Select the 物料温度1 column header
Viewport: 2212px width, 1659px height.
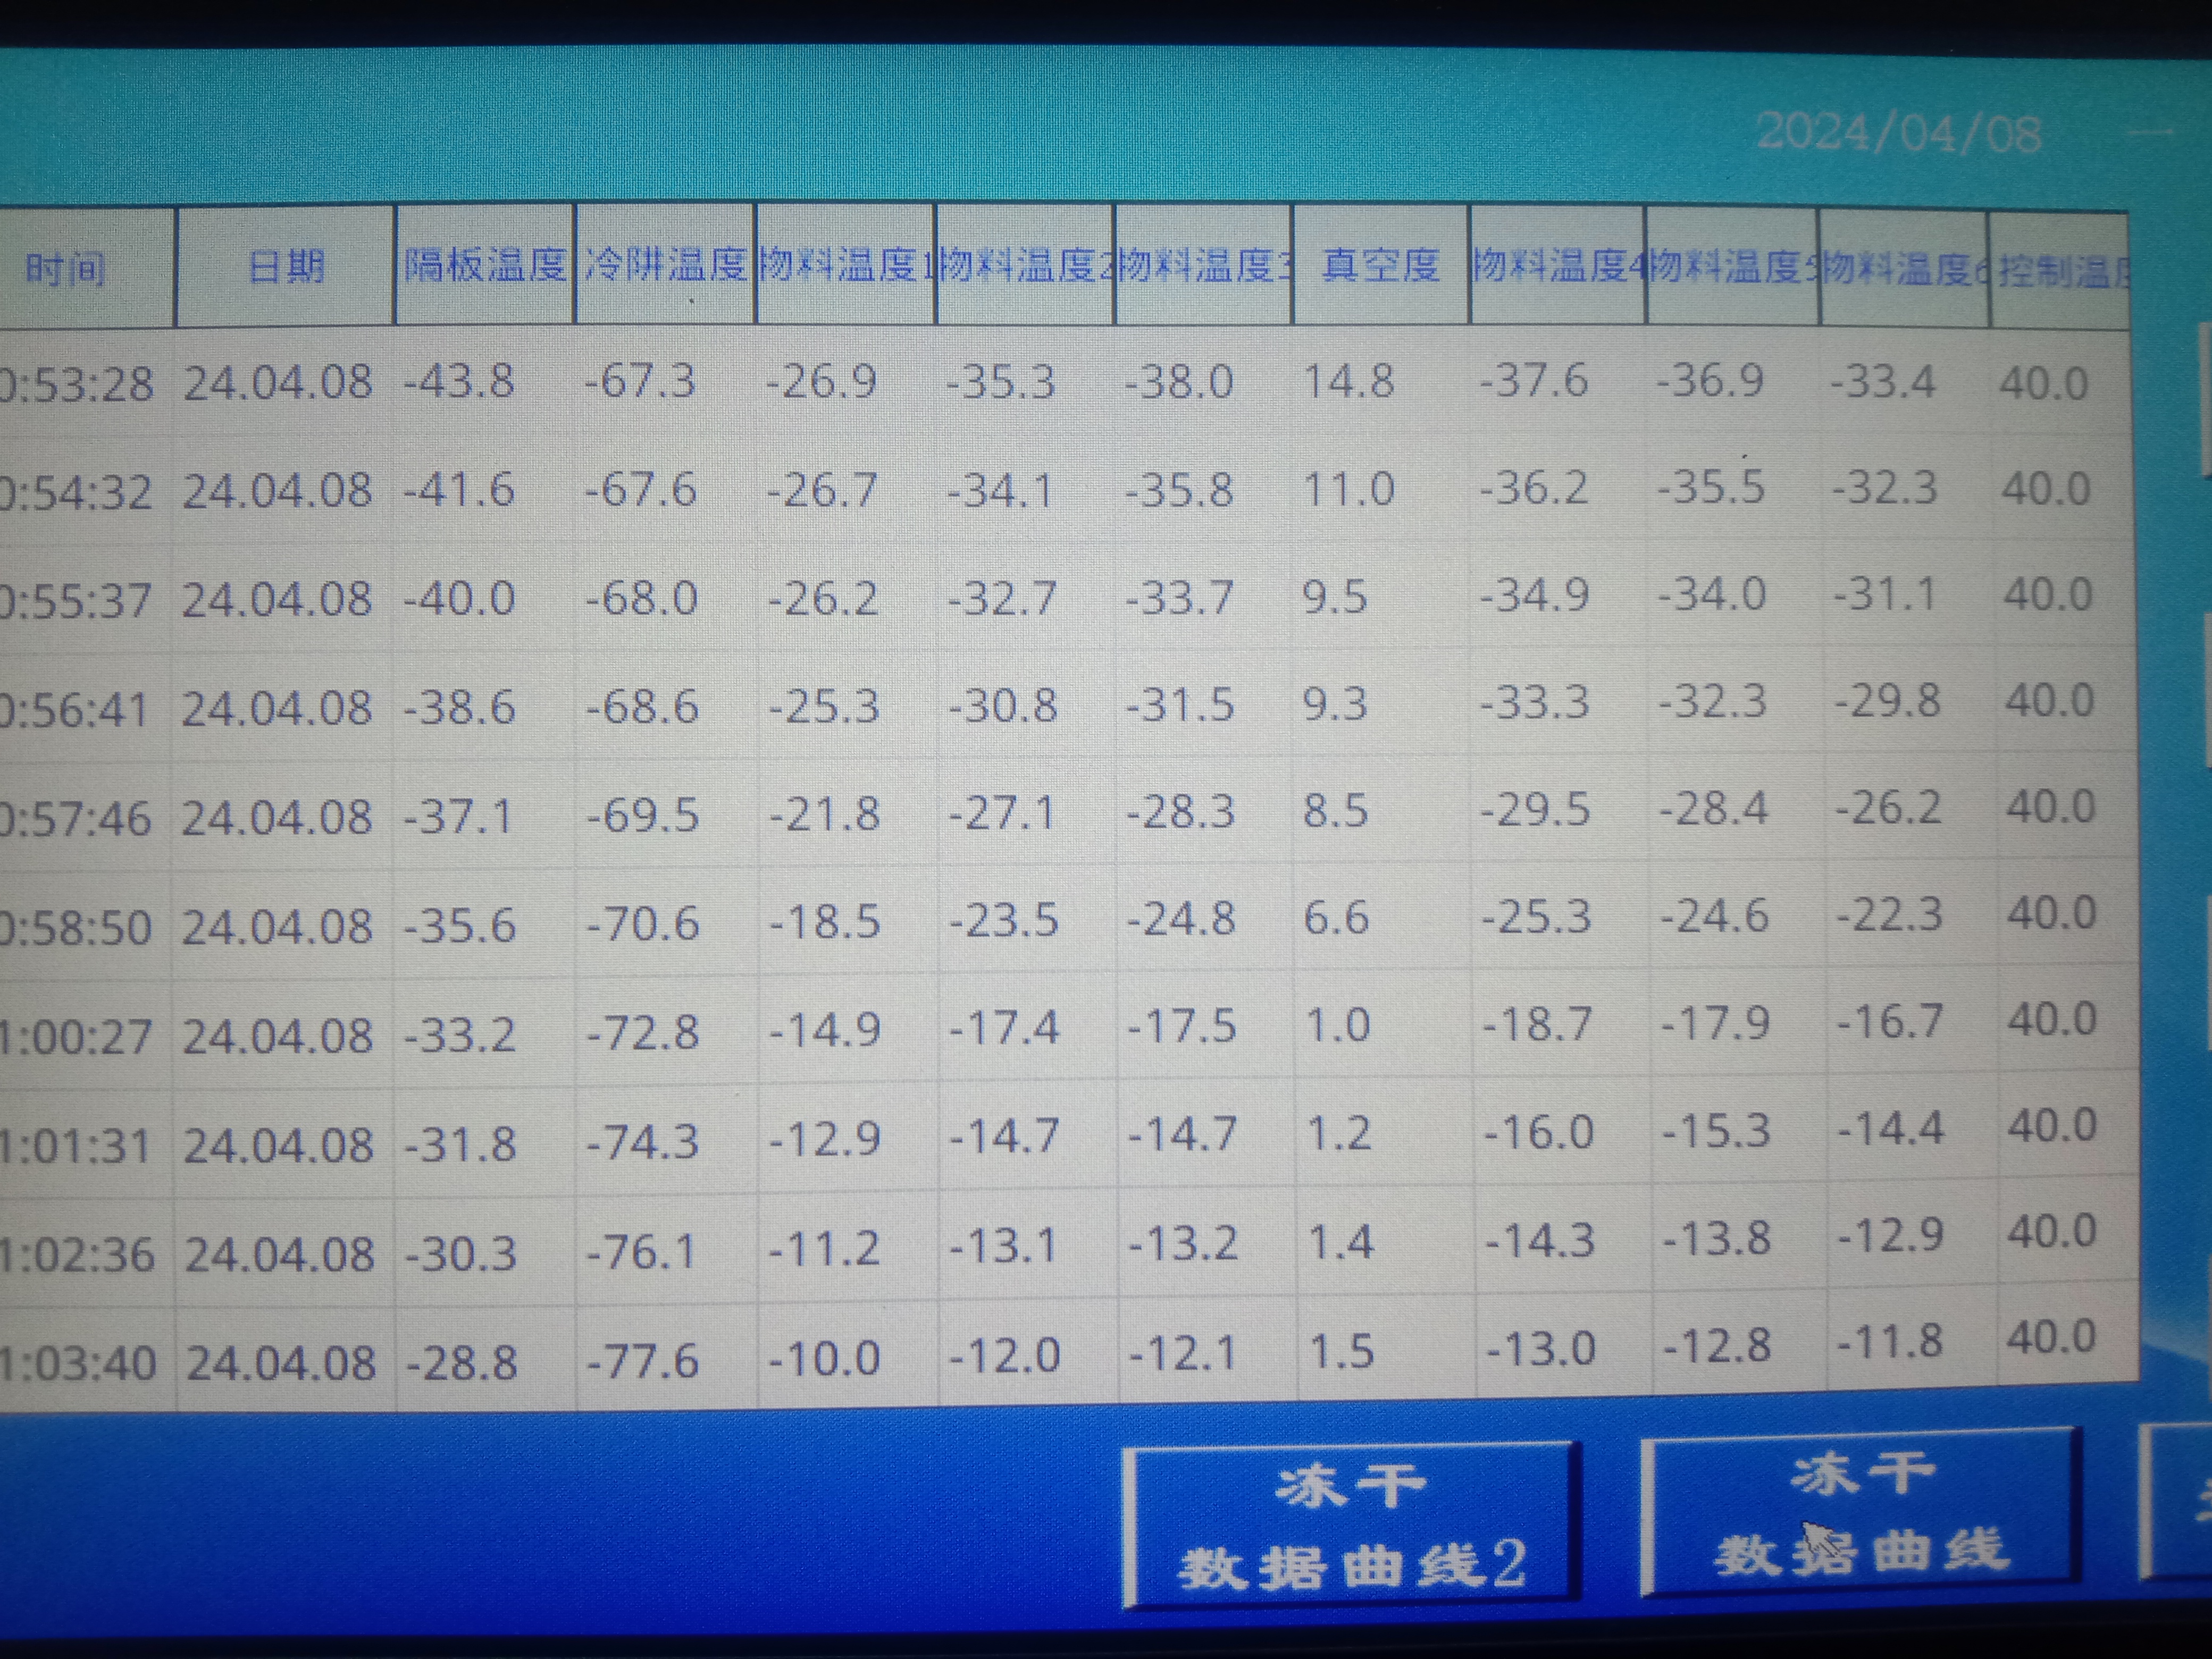pyautogui.click(x=845, y=265)
